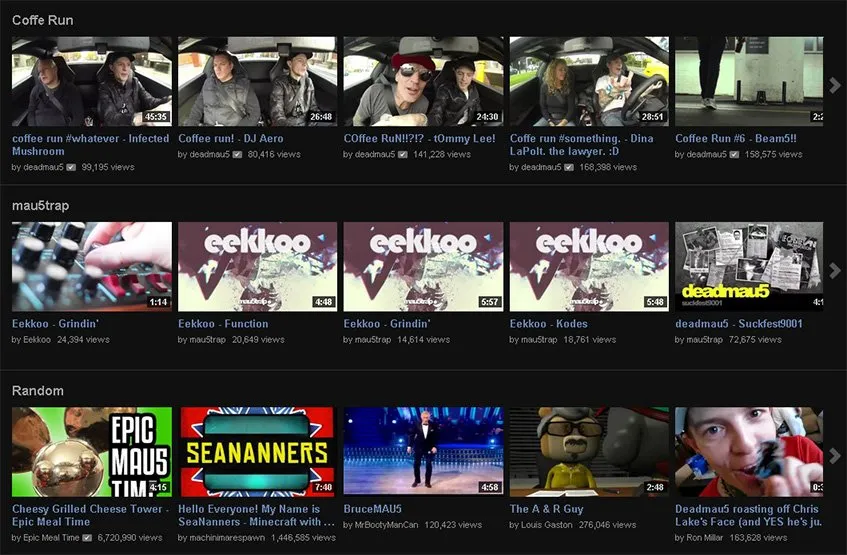Image resolution: width=847 pixels, height=555 pixels.
Task: Open the Coffee Run #6 Beam5 thumbnail
Action: click(x=749, y=82)
